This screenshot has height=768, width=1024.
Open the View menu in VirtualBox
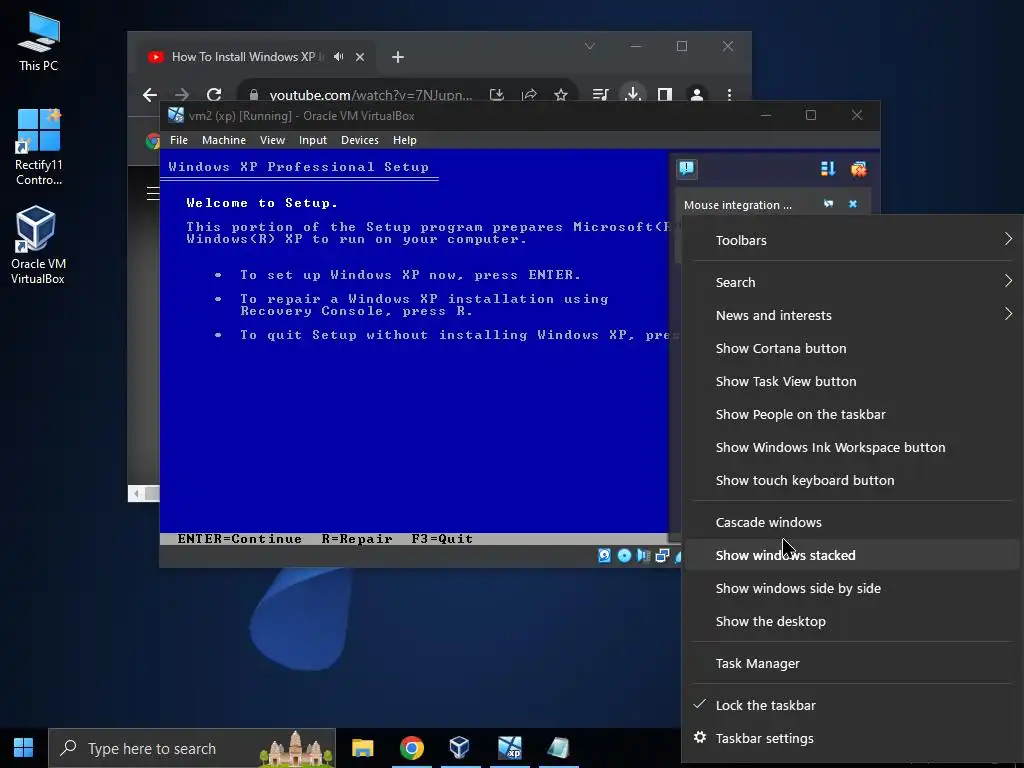click(x=272, y=140)
